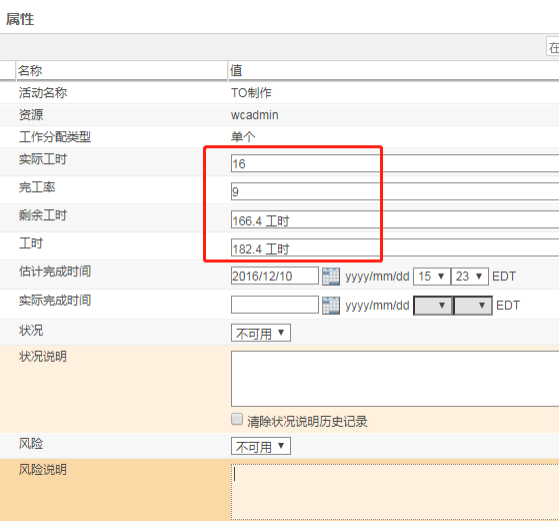
Task: Tick 清除状况说明历史记录 checkbox
Action: (237, 419)
